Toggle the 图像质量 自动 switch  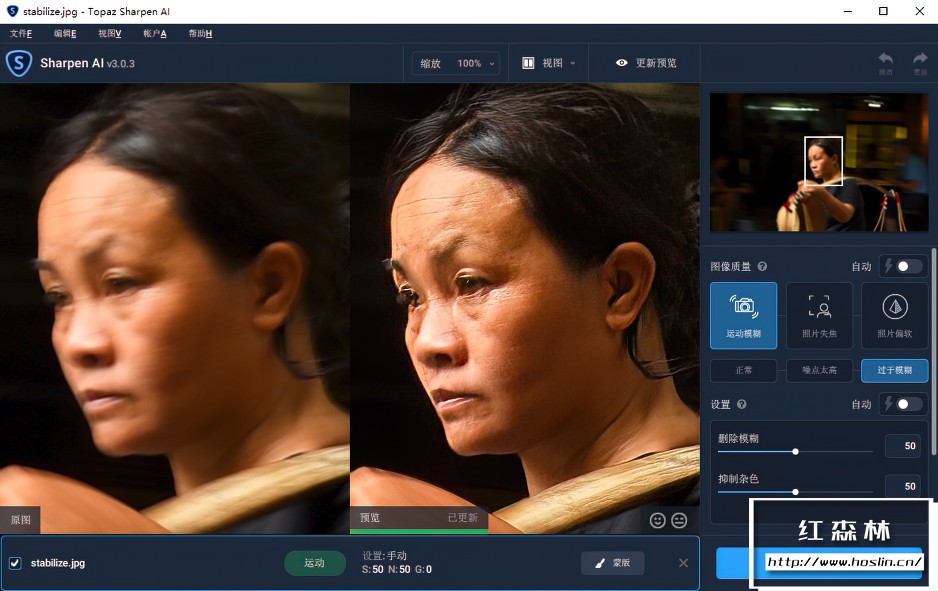[907, 266]
